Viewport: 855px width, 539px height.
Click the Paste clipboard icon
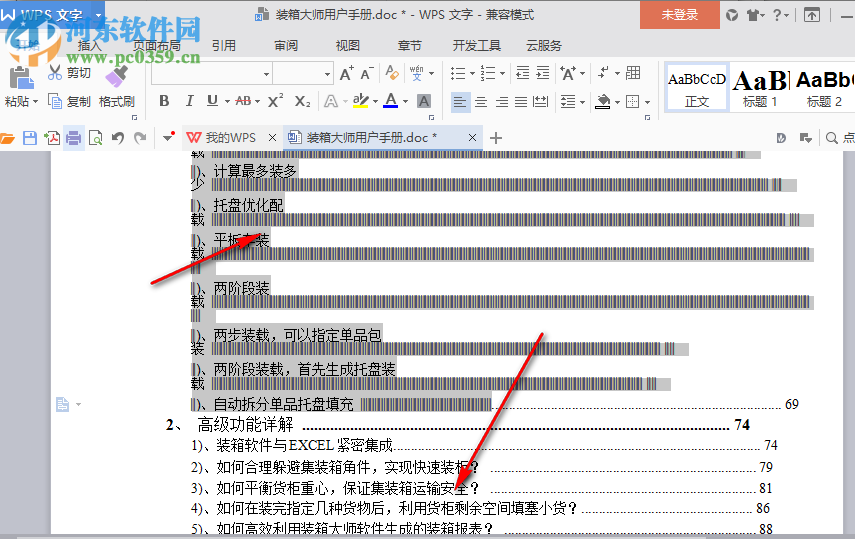21,78
